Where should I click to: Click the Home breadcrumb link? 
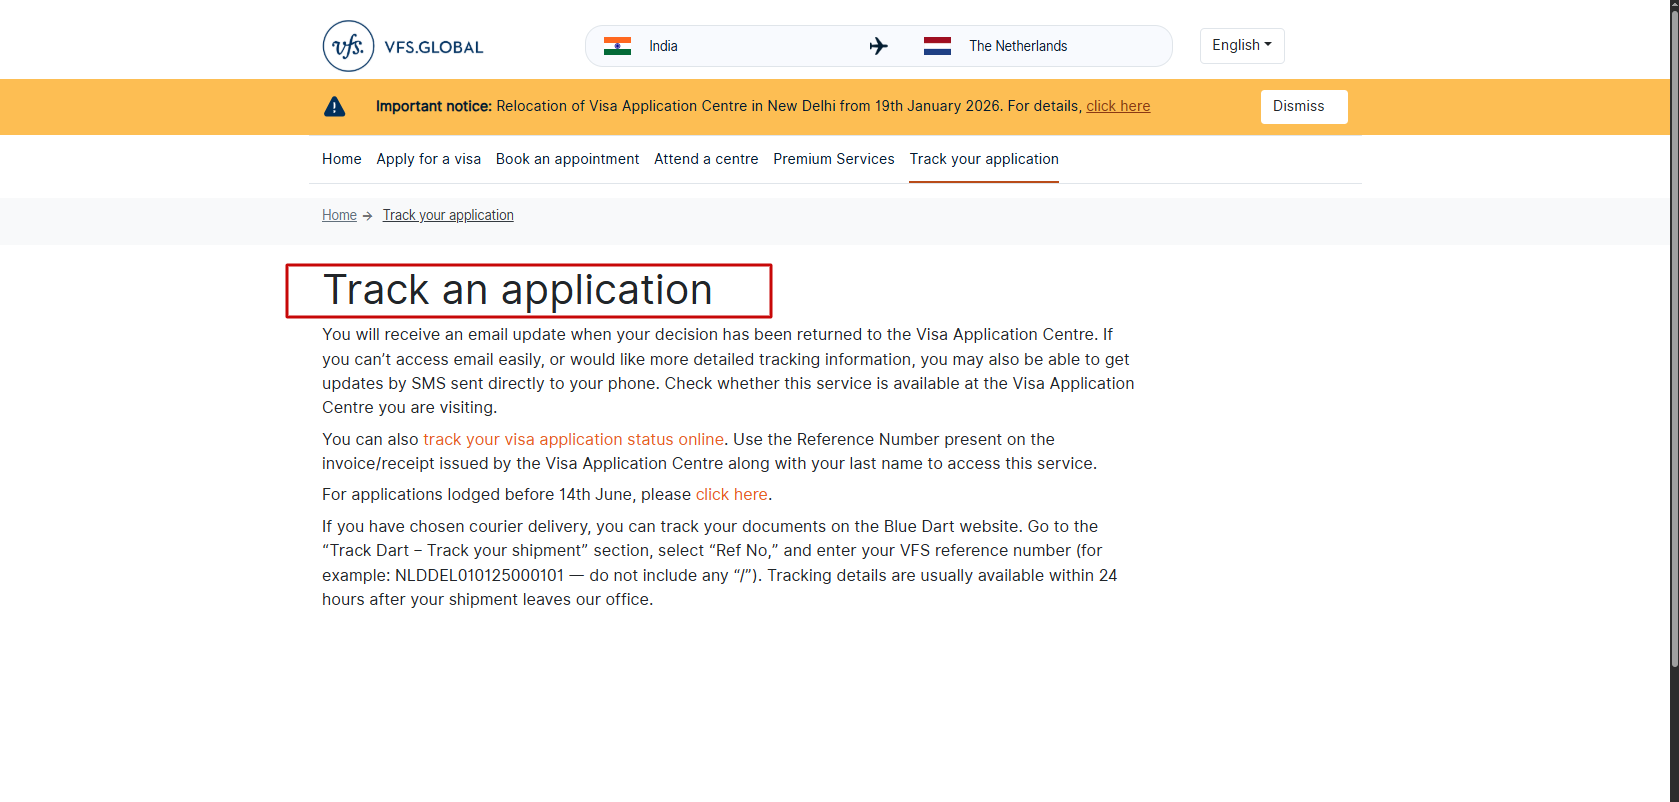coord(339,215)
